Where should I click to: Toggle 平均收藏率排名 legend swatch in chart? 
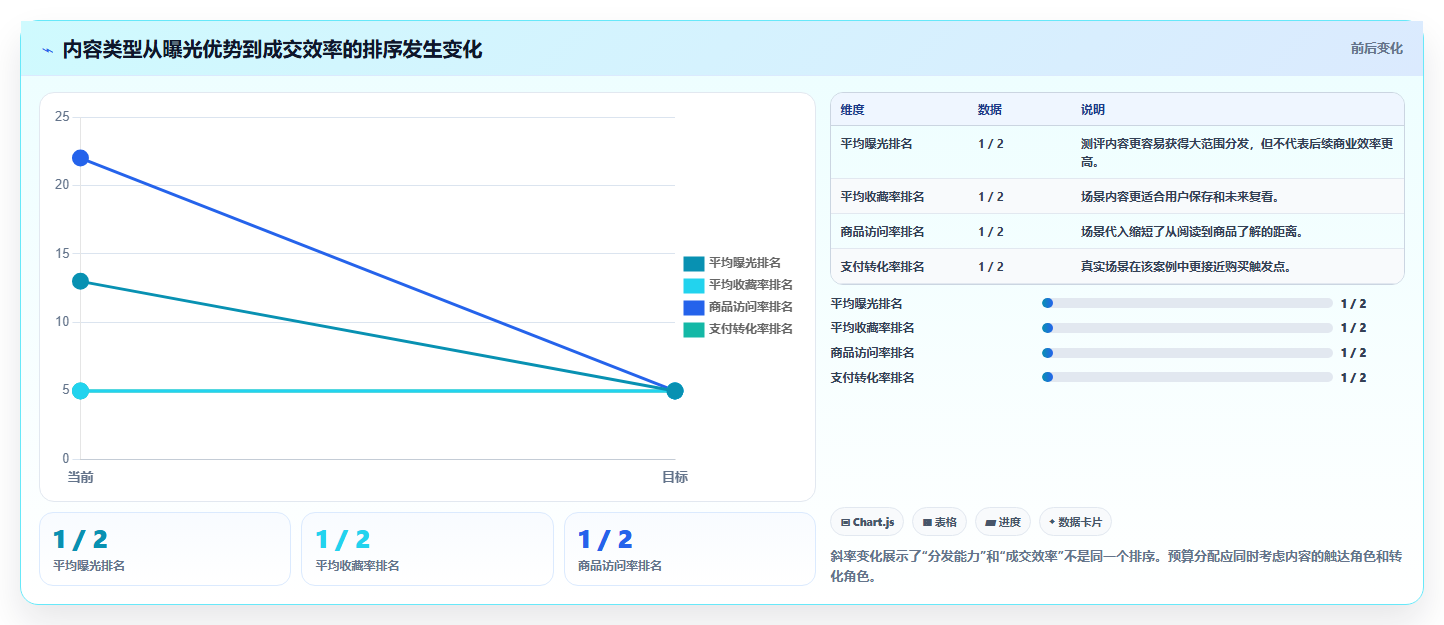coord(694,285)
